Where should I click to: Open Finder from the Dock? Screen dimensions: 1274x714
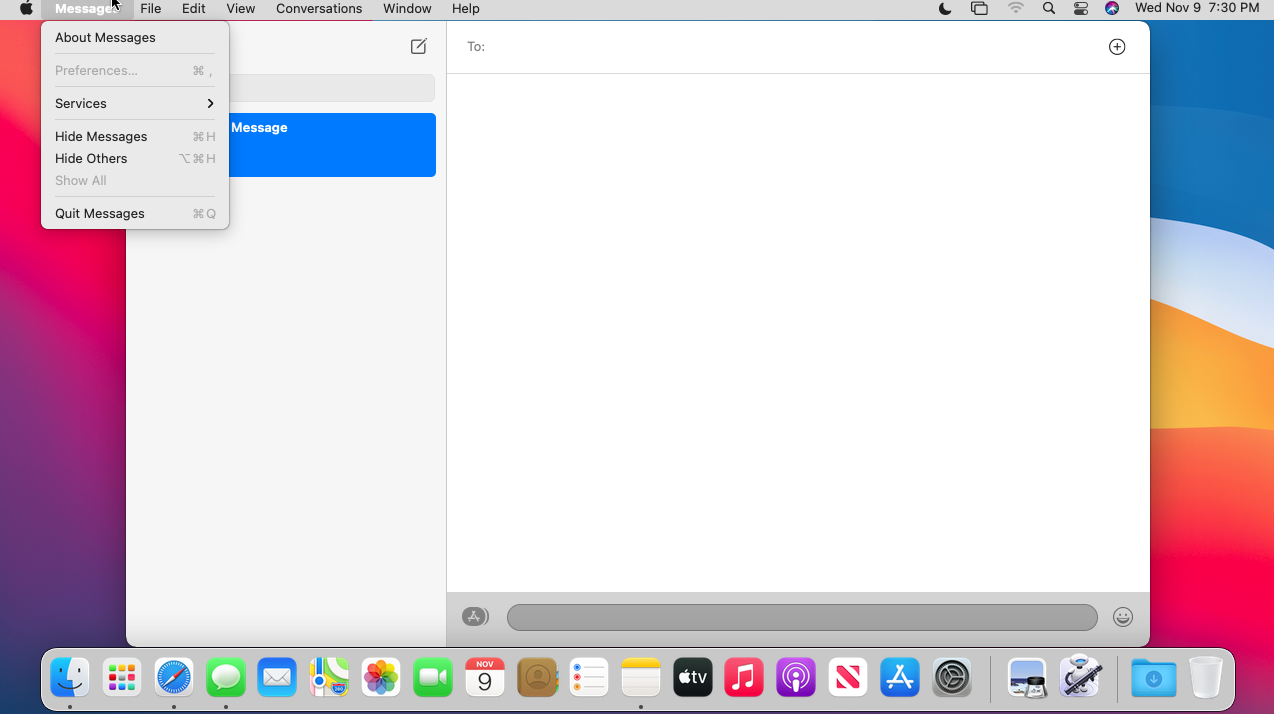70,678
